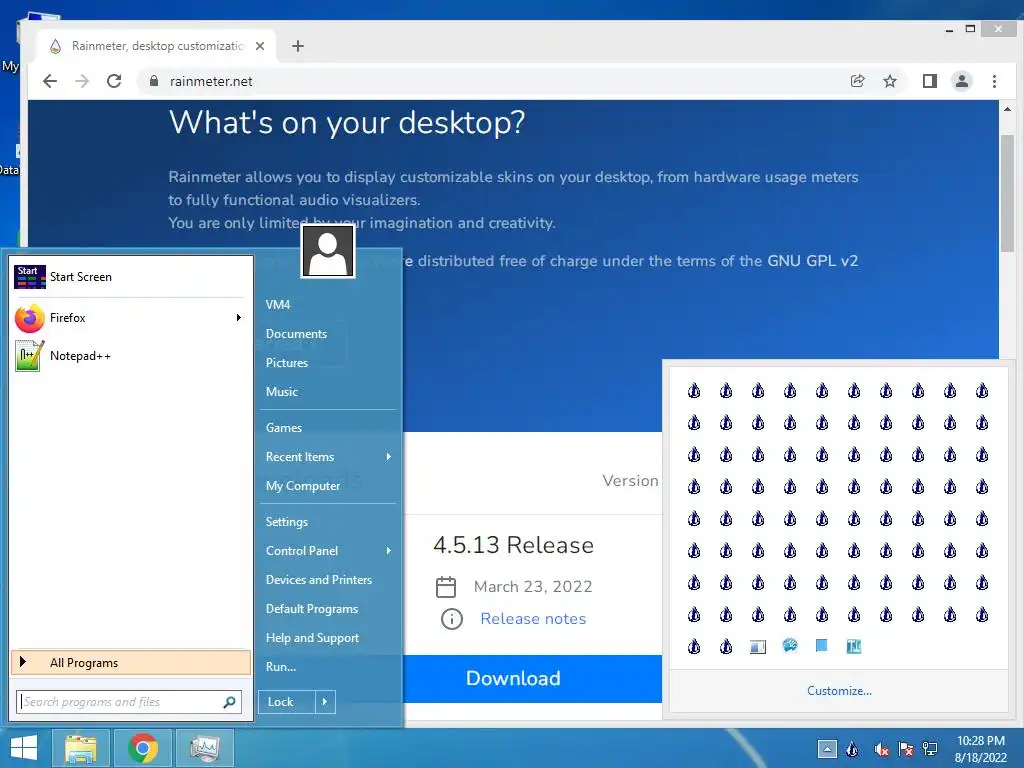The width and height of the screenshot is (1024, 768).
Task: Click the Classic Shell seashell tray icon
Action: [790, 646]
